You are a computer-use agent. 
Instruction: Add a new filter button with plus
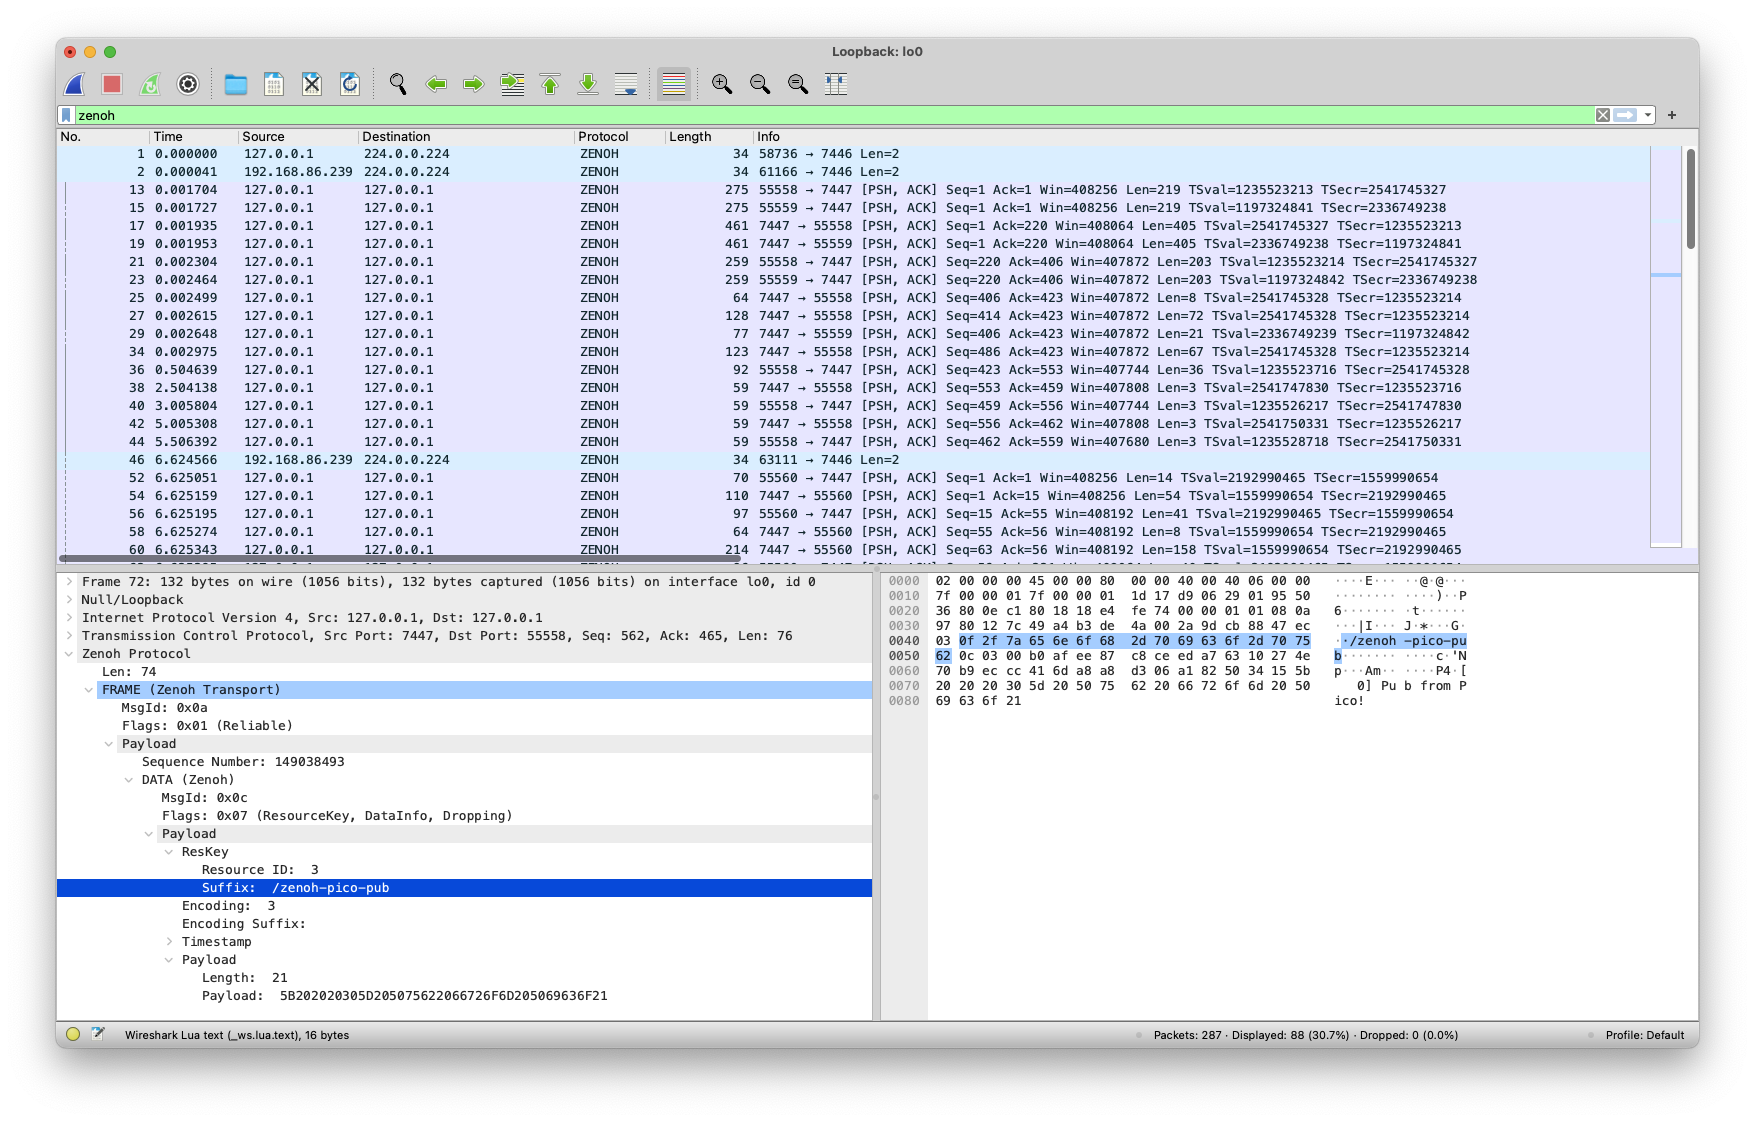[1671, 114]
